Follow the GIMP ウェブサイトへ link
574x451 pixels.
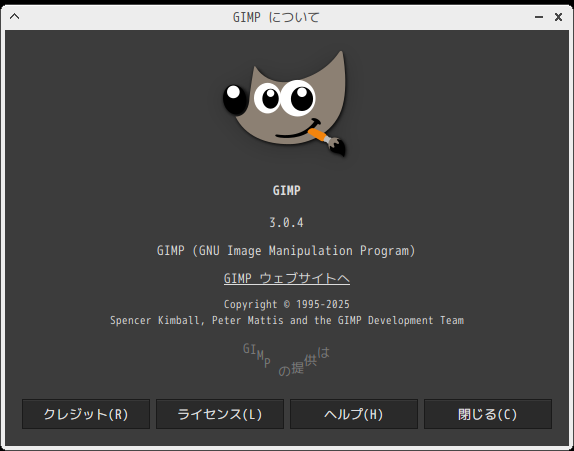(287, 279)
